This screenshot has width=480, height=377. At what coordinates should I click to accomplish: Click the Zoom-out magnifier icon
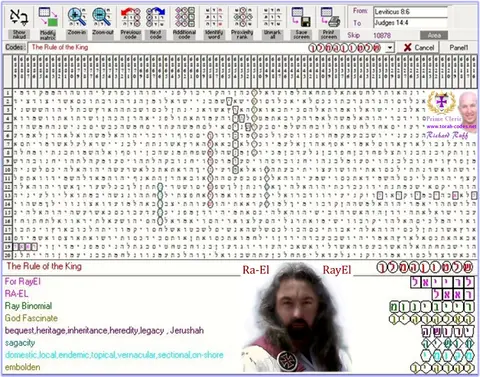click(102, 17)
